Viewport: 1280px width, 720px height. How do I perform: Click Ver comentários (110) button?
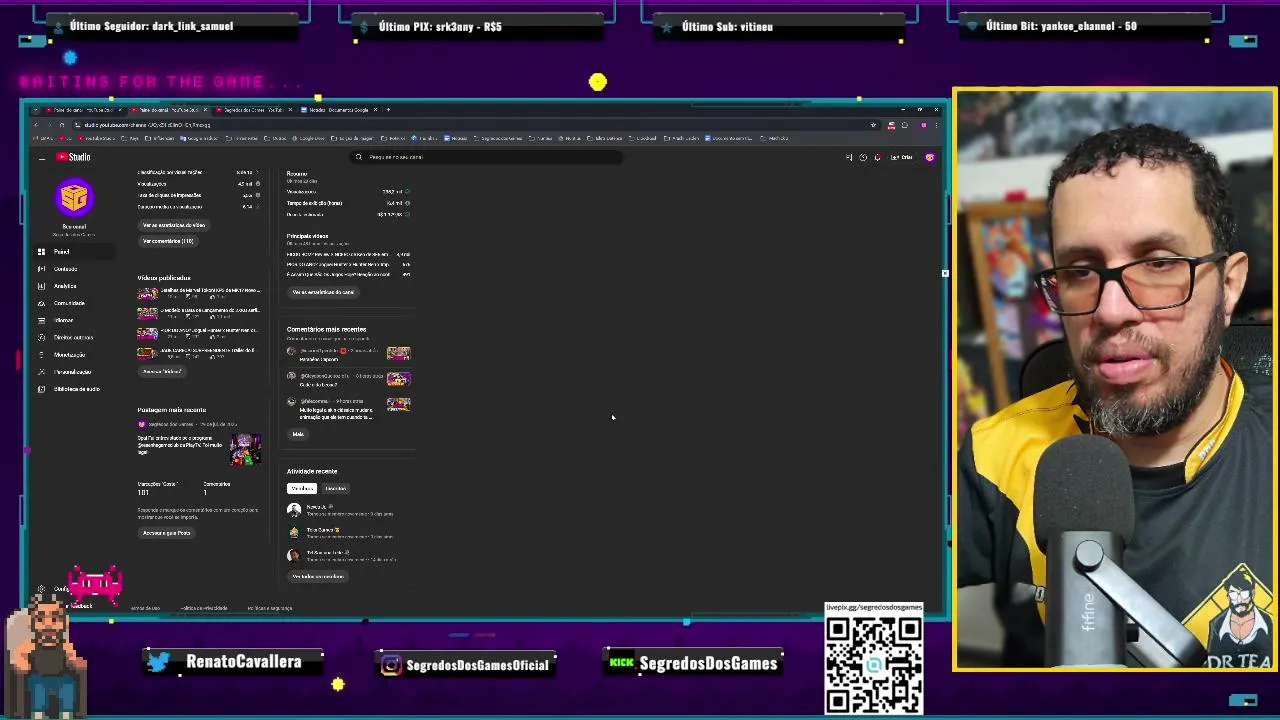168,241
